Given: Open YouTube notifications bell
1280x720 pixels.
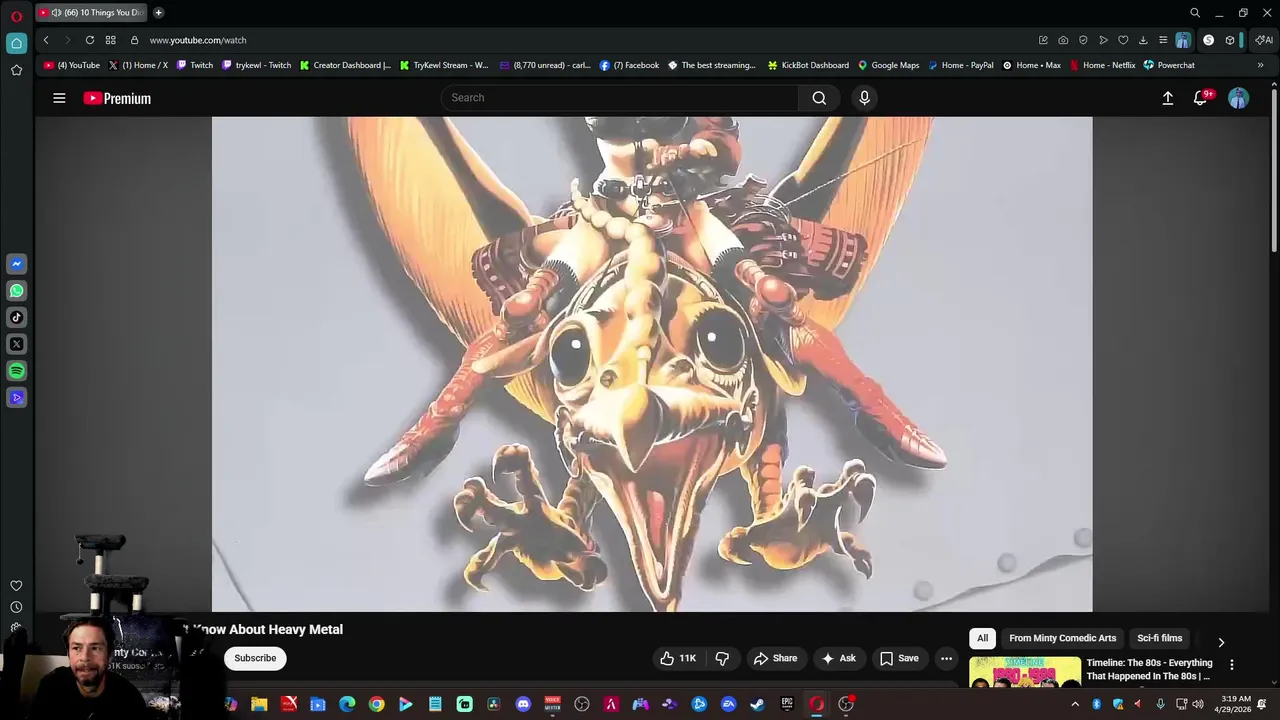Looking at the screenshot, I should click(1201, 98).
